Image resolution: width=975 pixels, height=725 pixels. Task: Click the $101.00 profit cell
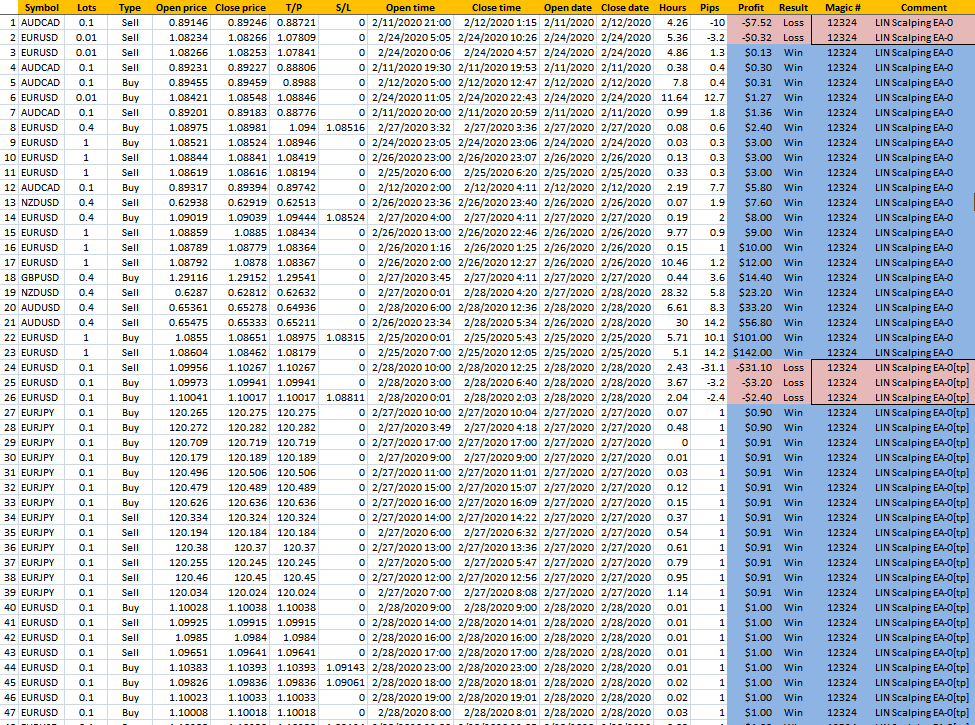click(751, 338)
